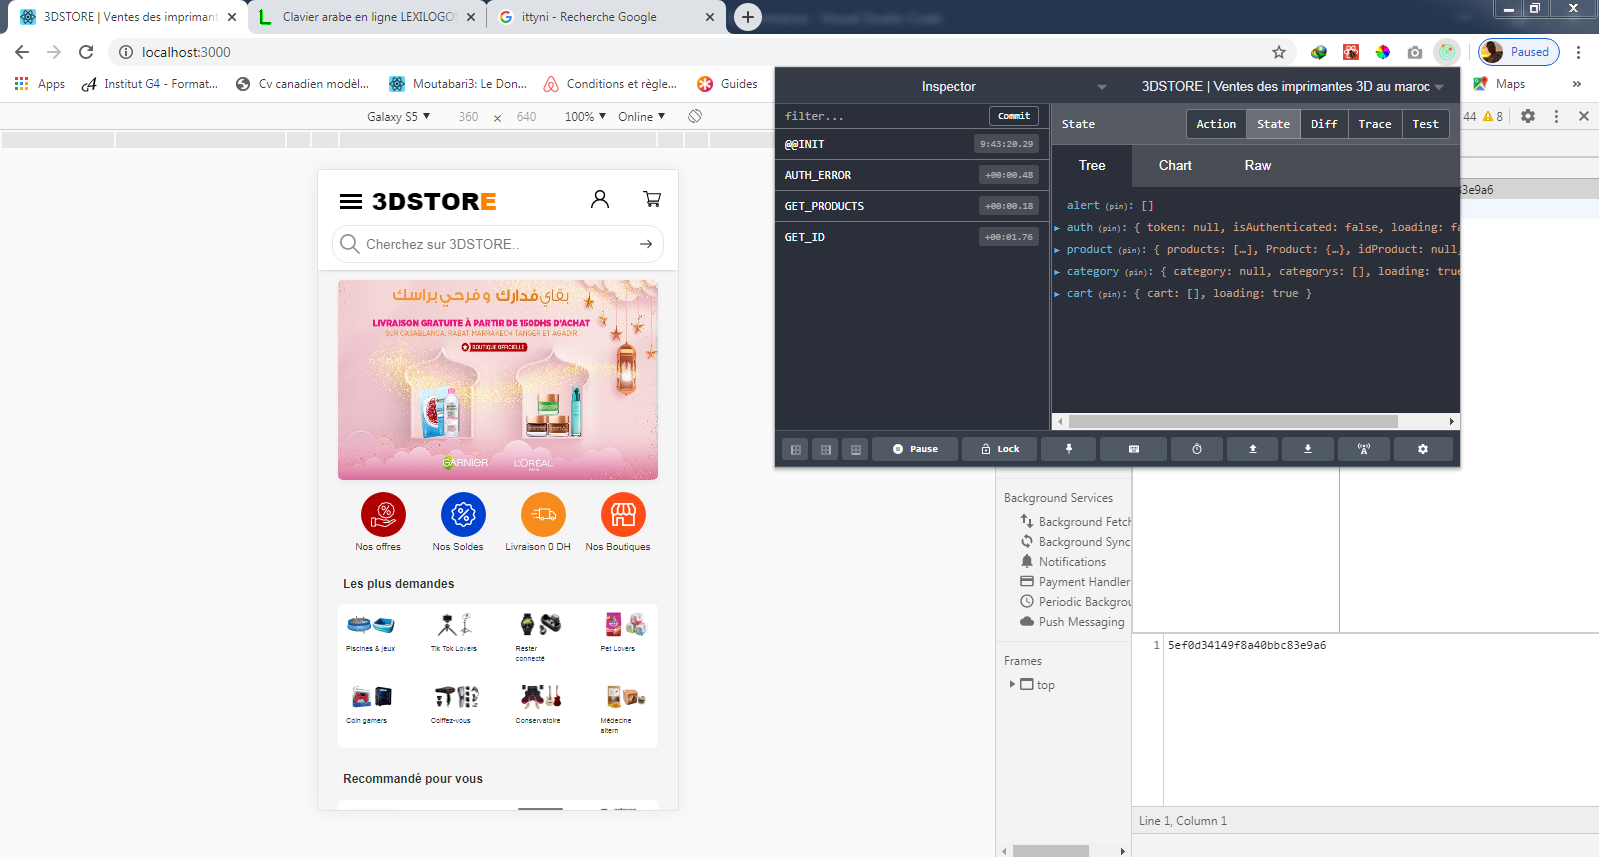Pause recording in Redux DevTools

(915, 449)
